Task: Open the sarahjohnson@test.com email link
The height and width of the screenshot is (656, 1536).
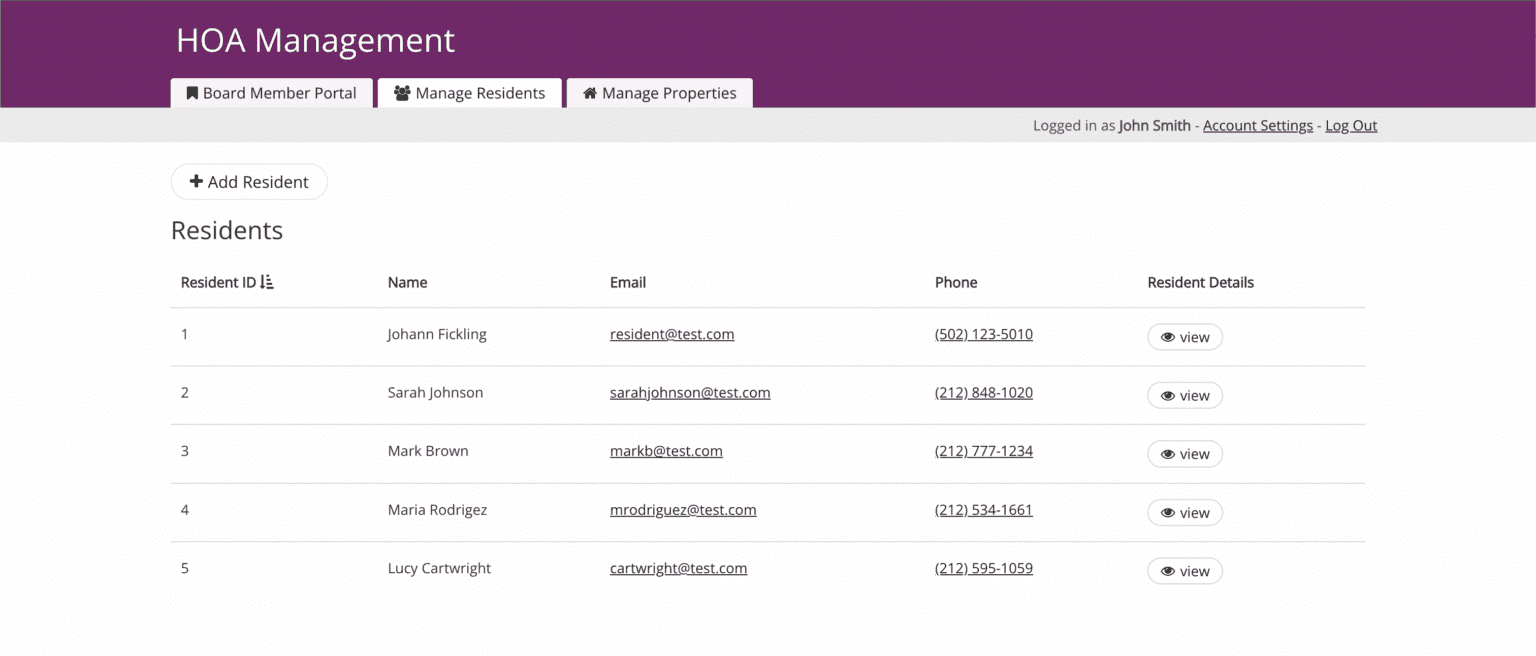Action: [x=690, y=392]
